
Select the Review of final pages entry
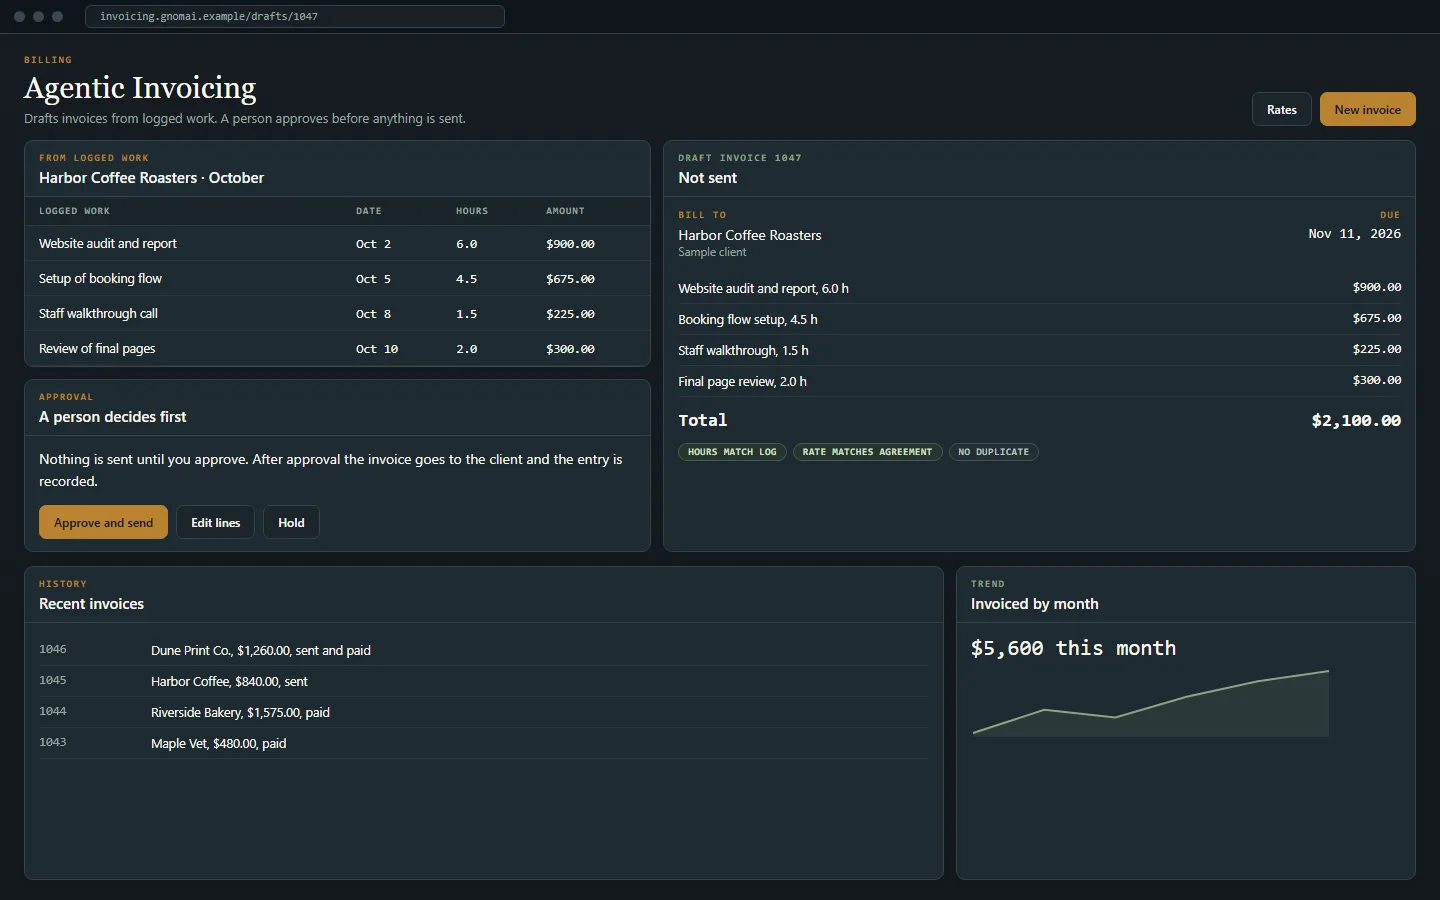click(x=337, y=348)
